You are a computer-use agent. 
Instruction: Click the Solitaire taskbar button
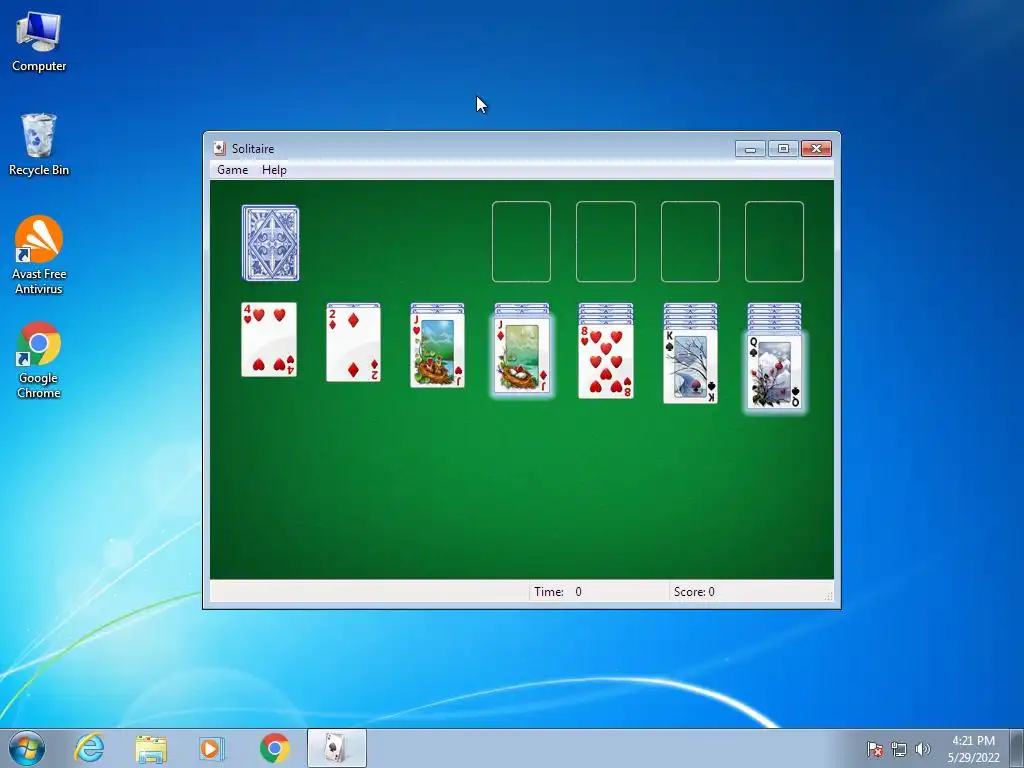pos(336,748)
